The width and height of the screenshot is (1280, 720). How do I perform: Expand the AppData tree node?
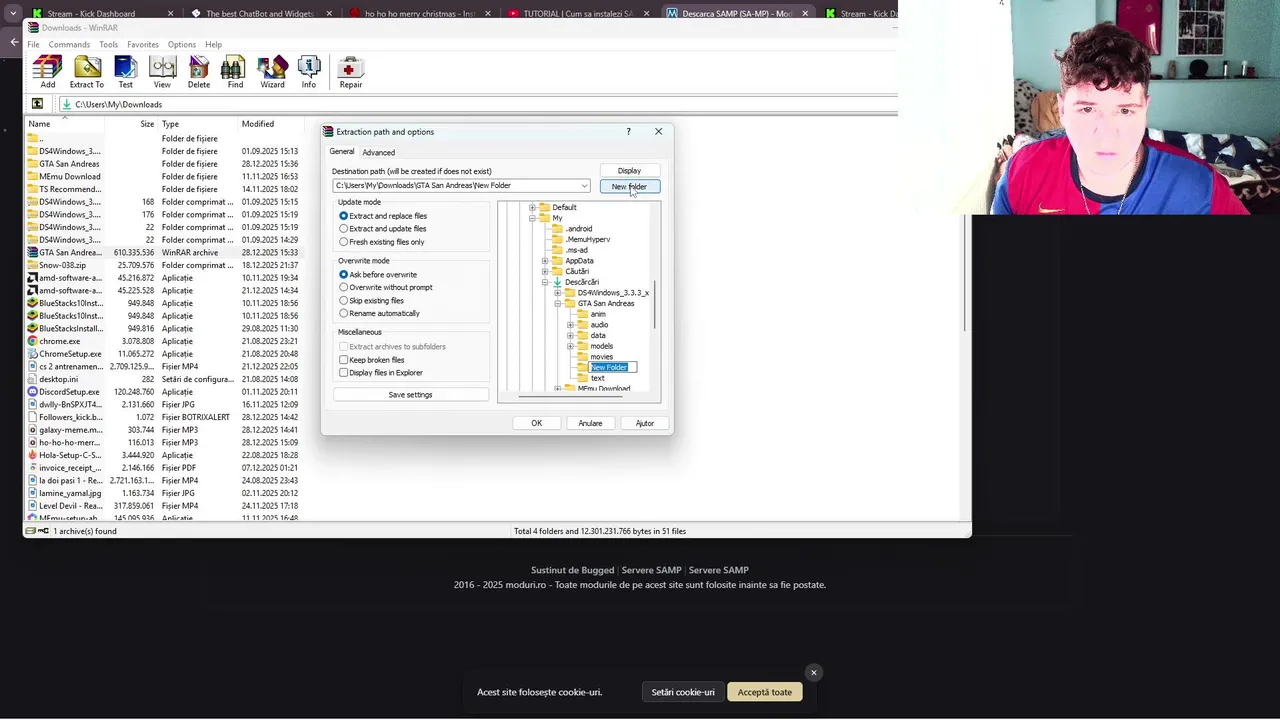545,261
